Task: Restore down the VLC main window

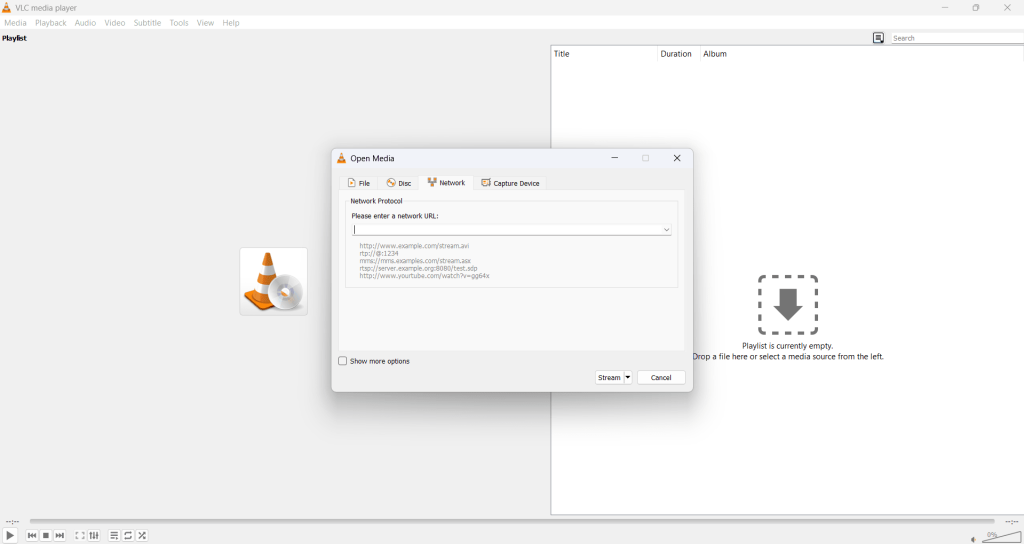Action: point(976,8)
